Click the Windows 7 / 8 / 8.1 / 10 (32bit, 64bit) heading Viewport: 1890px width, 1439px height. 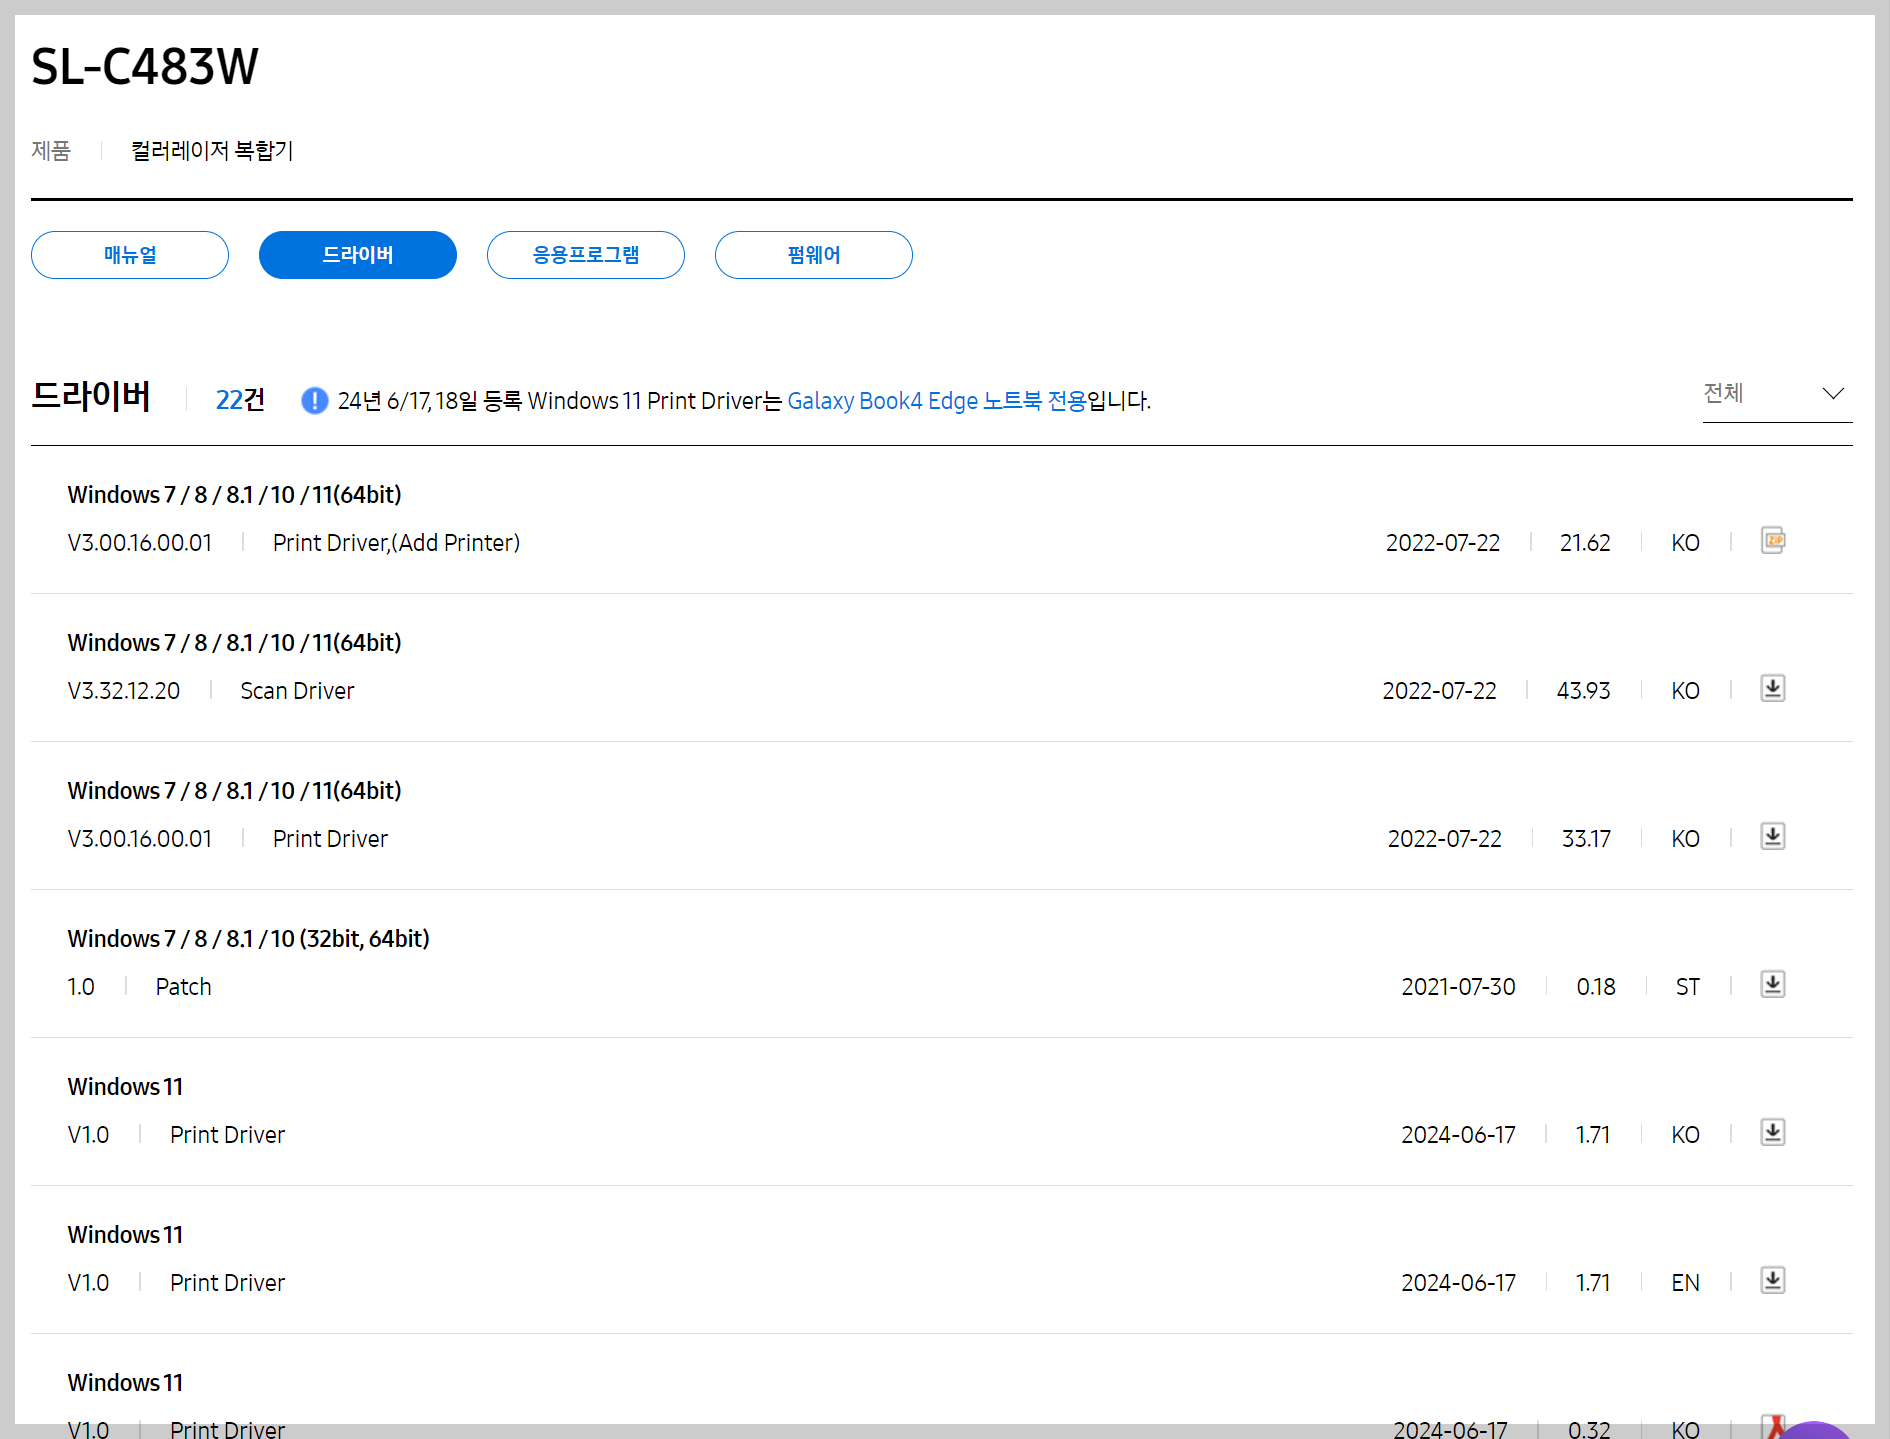click(x=248, y=939)
